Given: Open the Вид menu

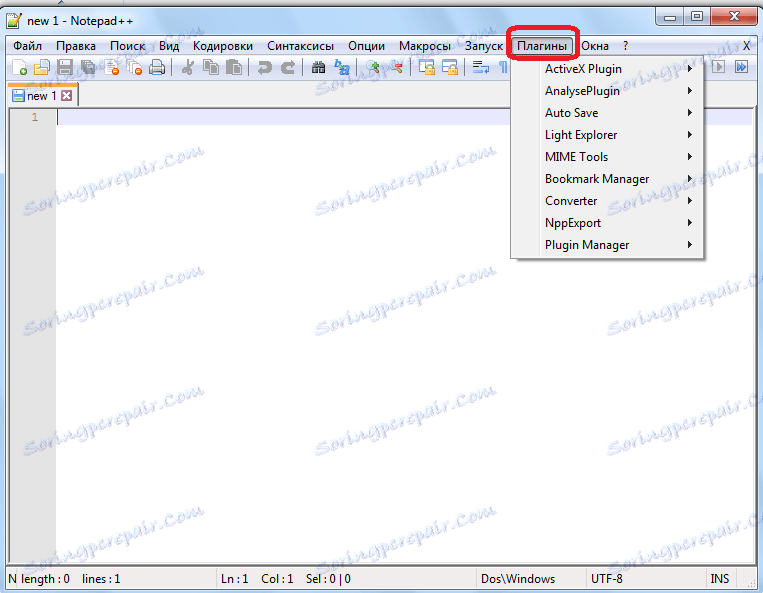Looking at the screenshot, I should click(169, 46).
